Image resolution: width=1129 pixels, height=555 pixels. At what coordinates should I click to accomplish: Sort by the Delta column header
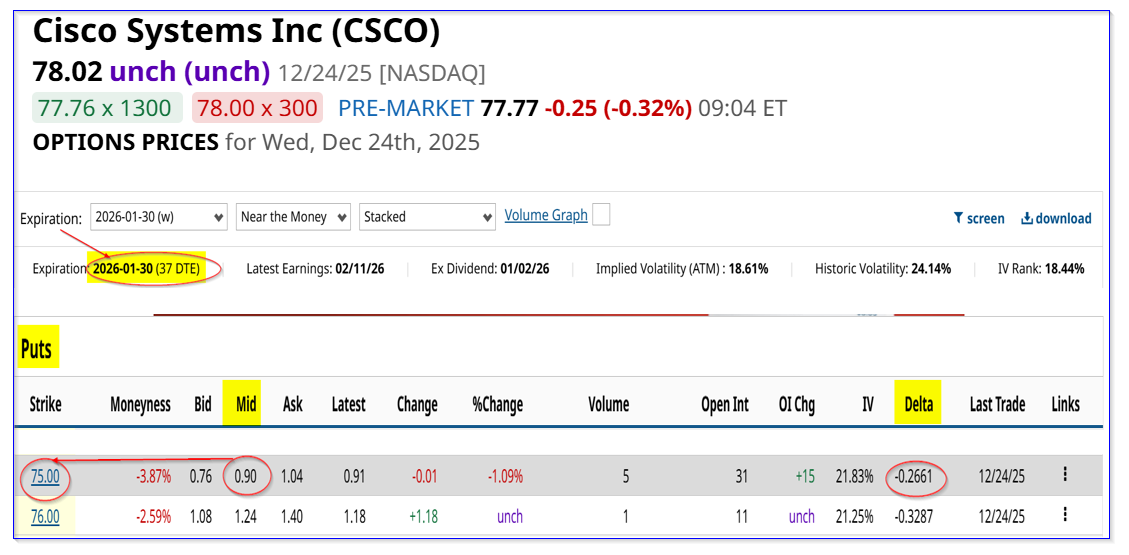click(918, 405)
